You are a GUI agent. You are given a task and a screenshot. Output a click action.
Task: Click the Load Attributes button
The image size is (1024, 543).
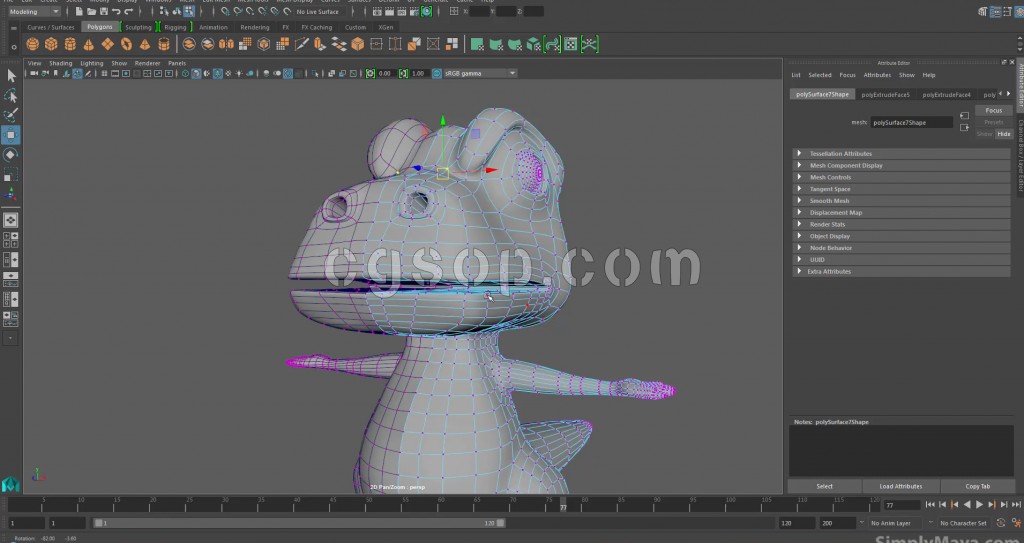pos(901,486)
